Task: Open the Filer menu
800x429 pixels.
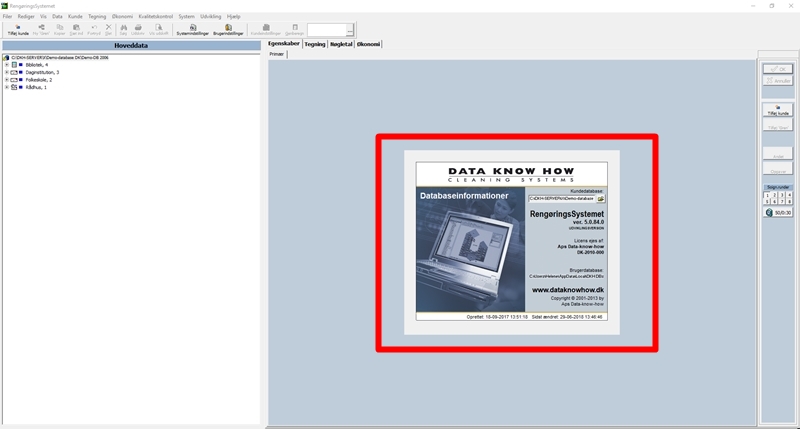Action: 7,16
